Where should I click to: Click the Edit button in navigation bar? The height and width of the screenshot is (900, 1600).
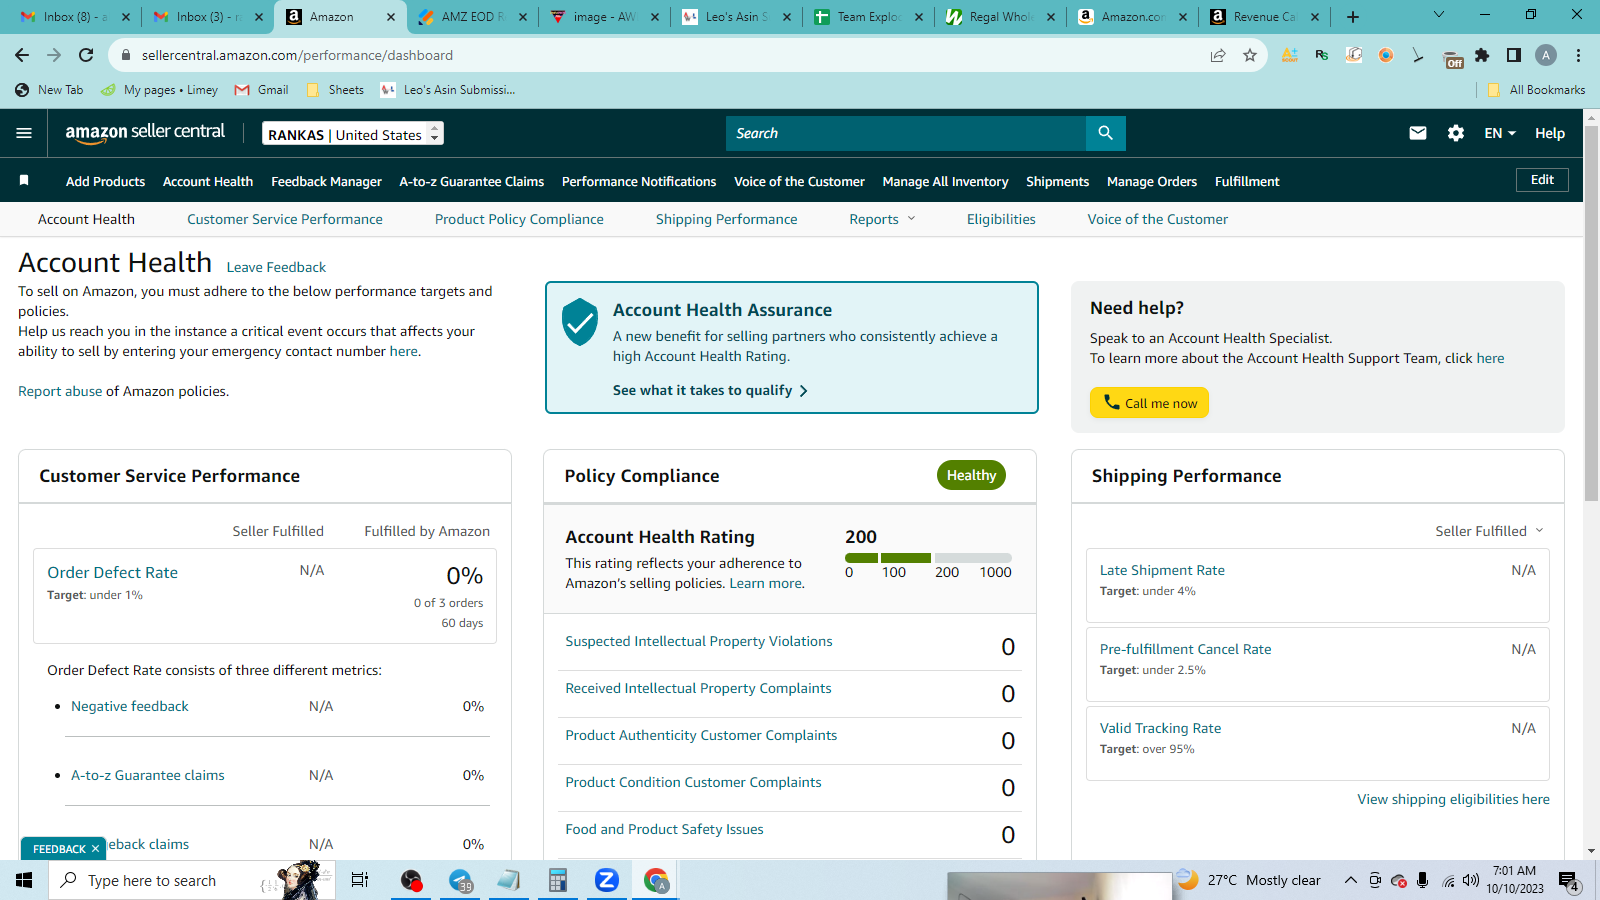[1542, 180]
